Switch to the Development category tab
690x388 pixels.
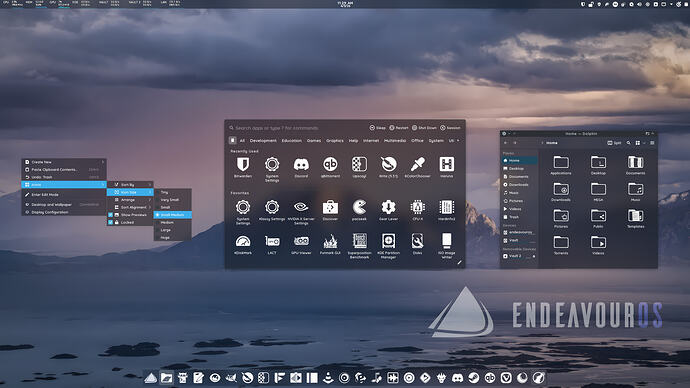coord(263,140)
